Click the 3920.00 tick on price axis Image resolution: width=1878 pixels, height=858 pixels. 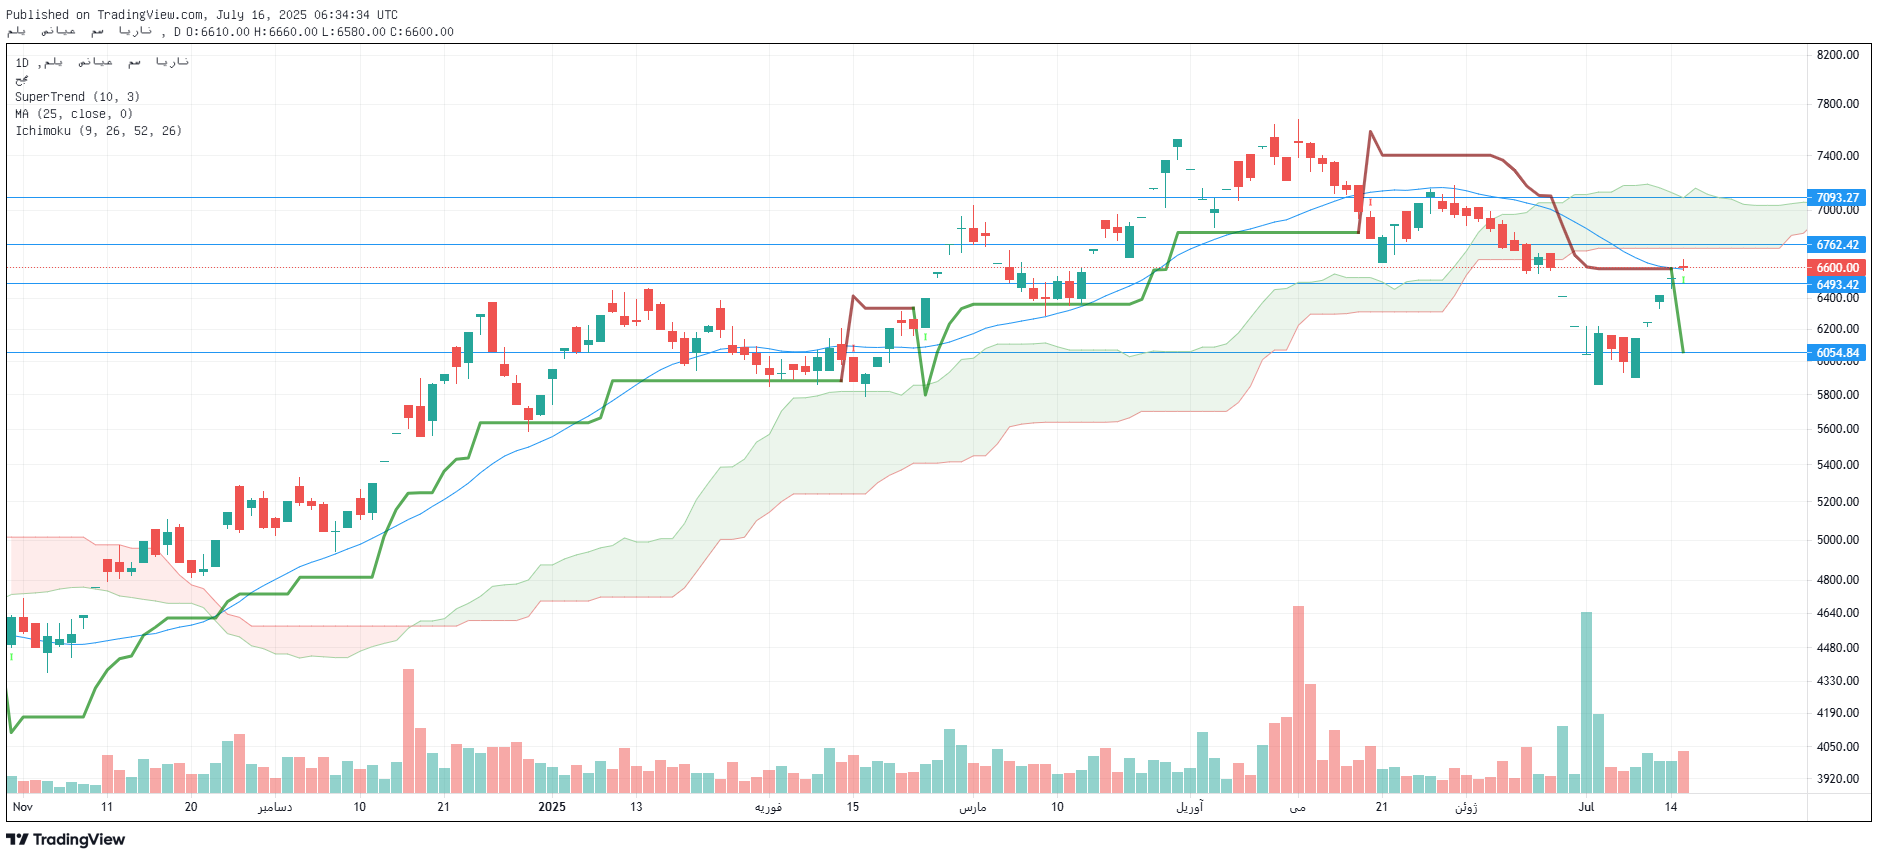click(x=1838, y=779)
